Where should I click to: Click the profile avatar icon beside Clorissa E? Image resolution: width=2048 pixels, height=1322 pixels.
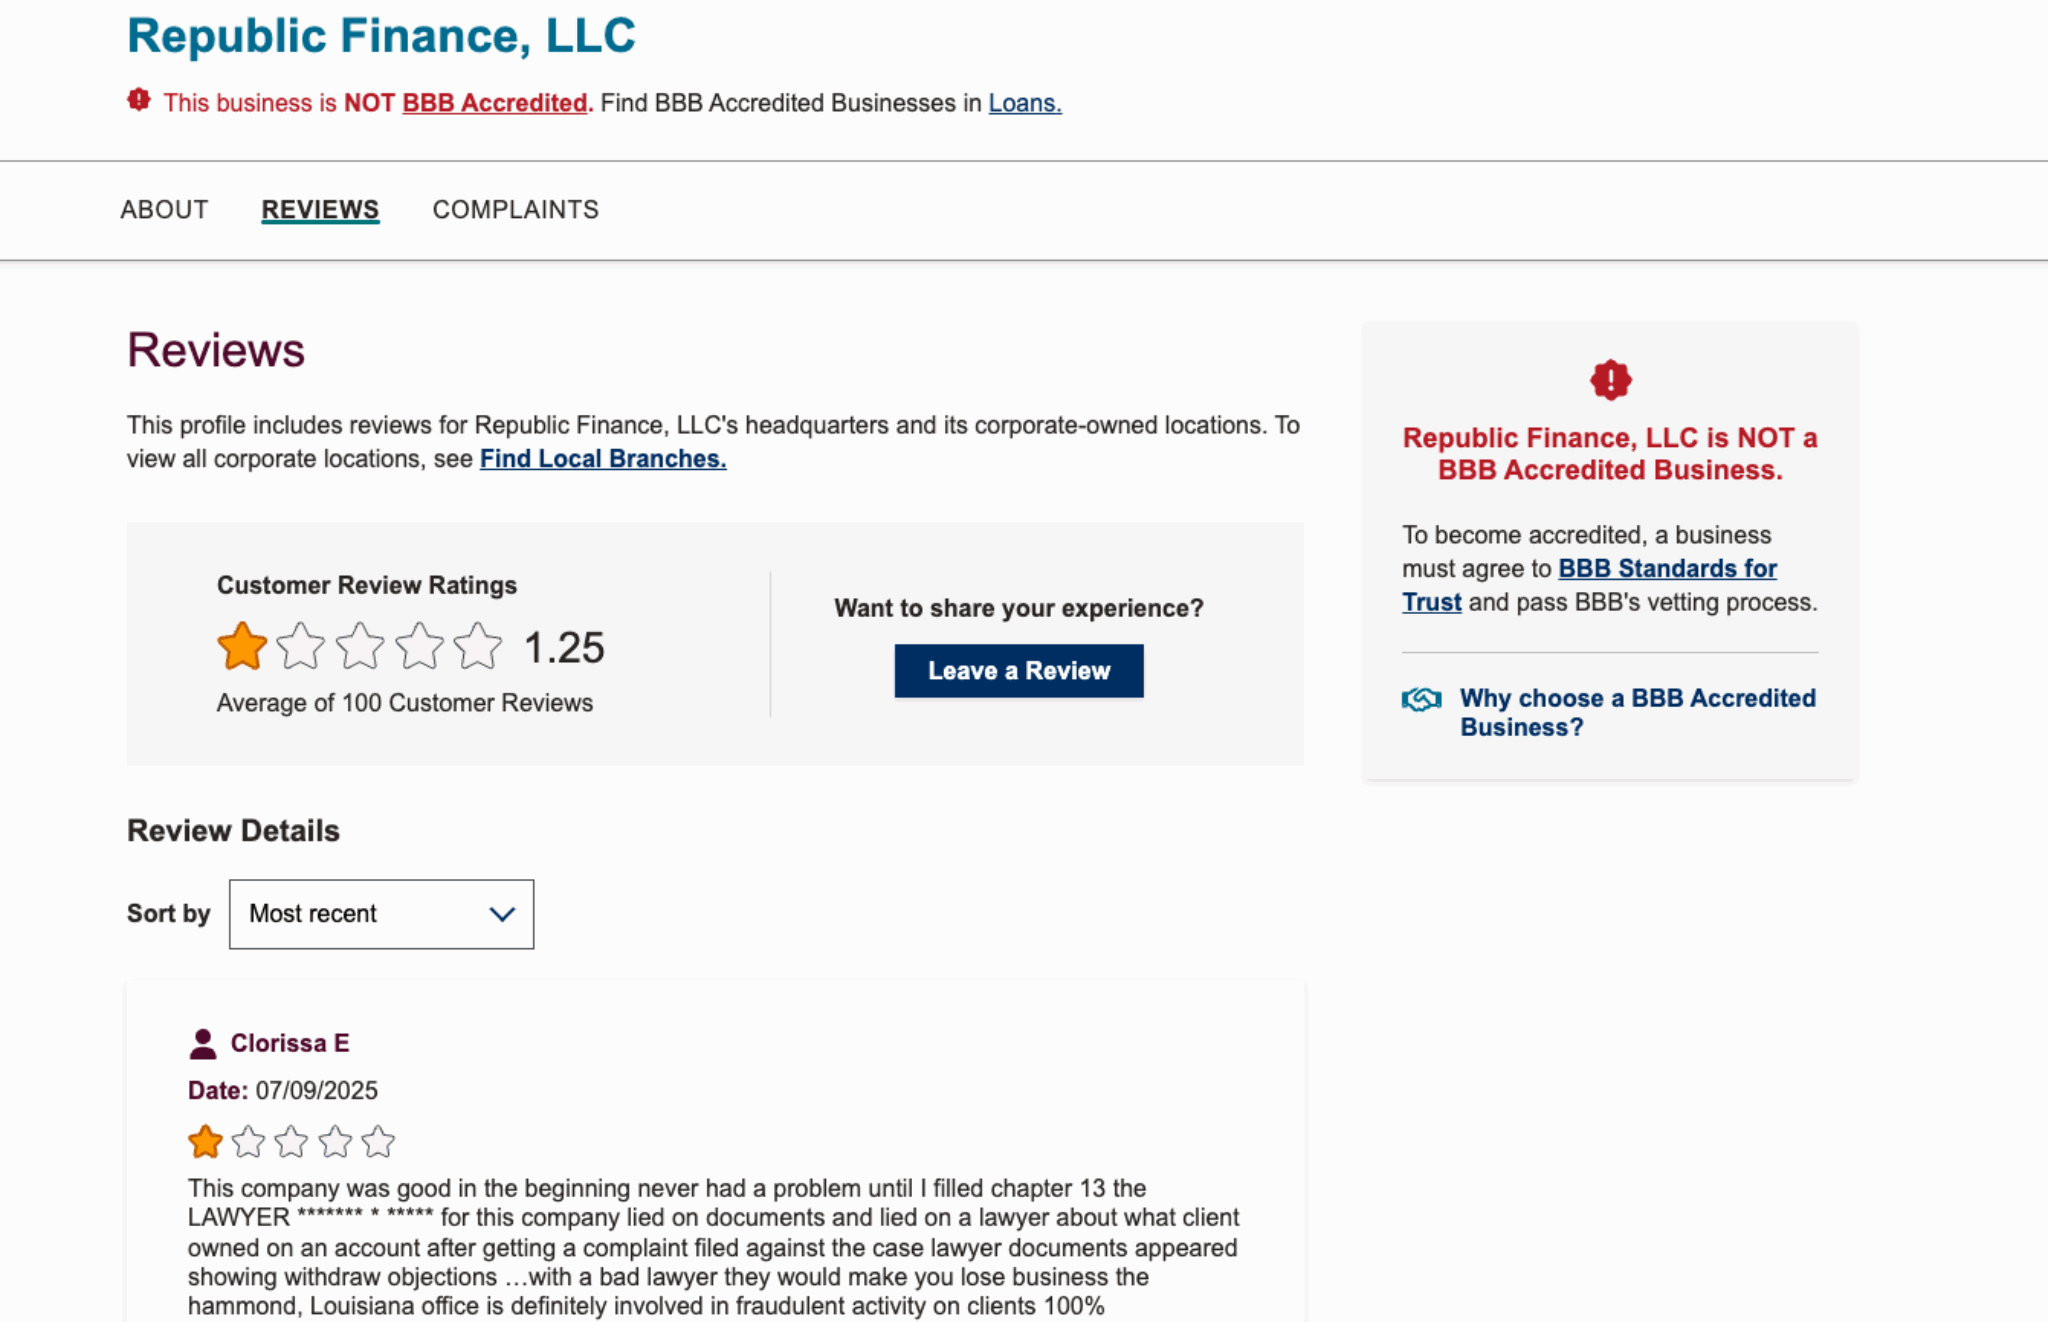tap(203, 1042)
